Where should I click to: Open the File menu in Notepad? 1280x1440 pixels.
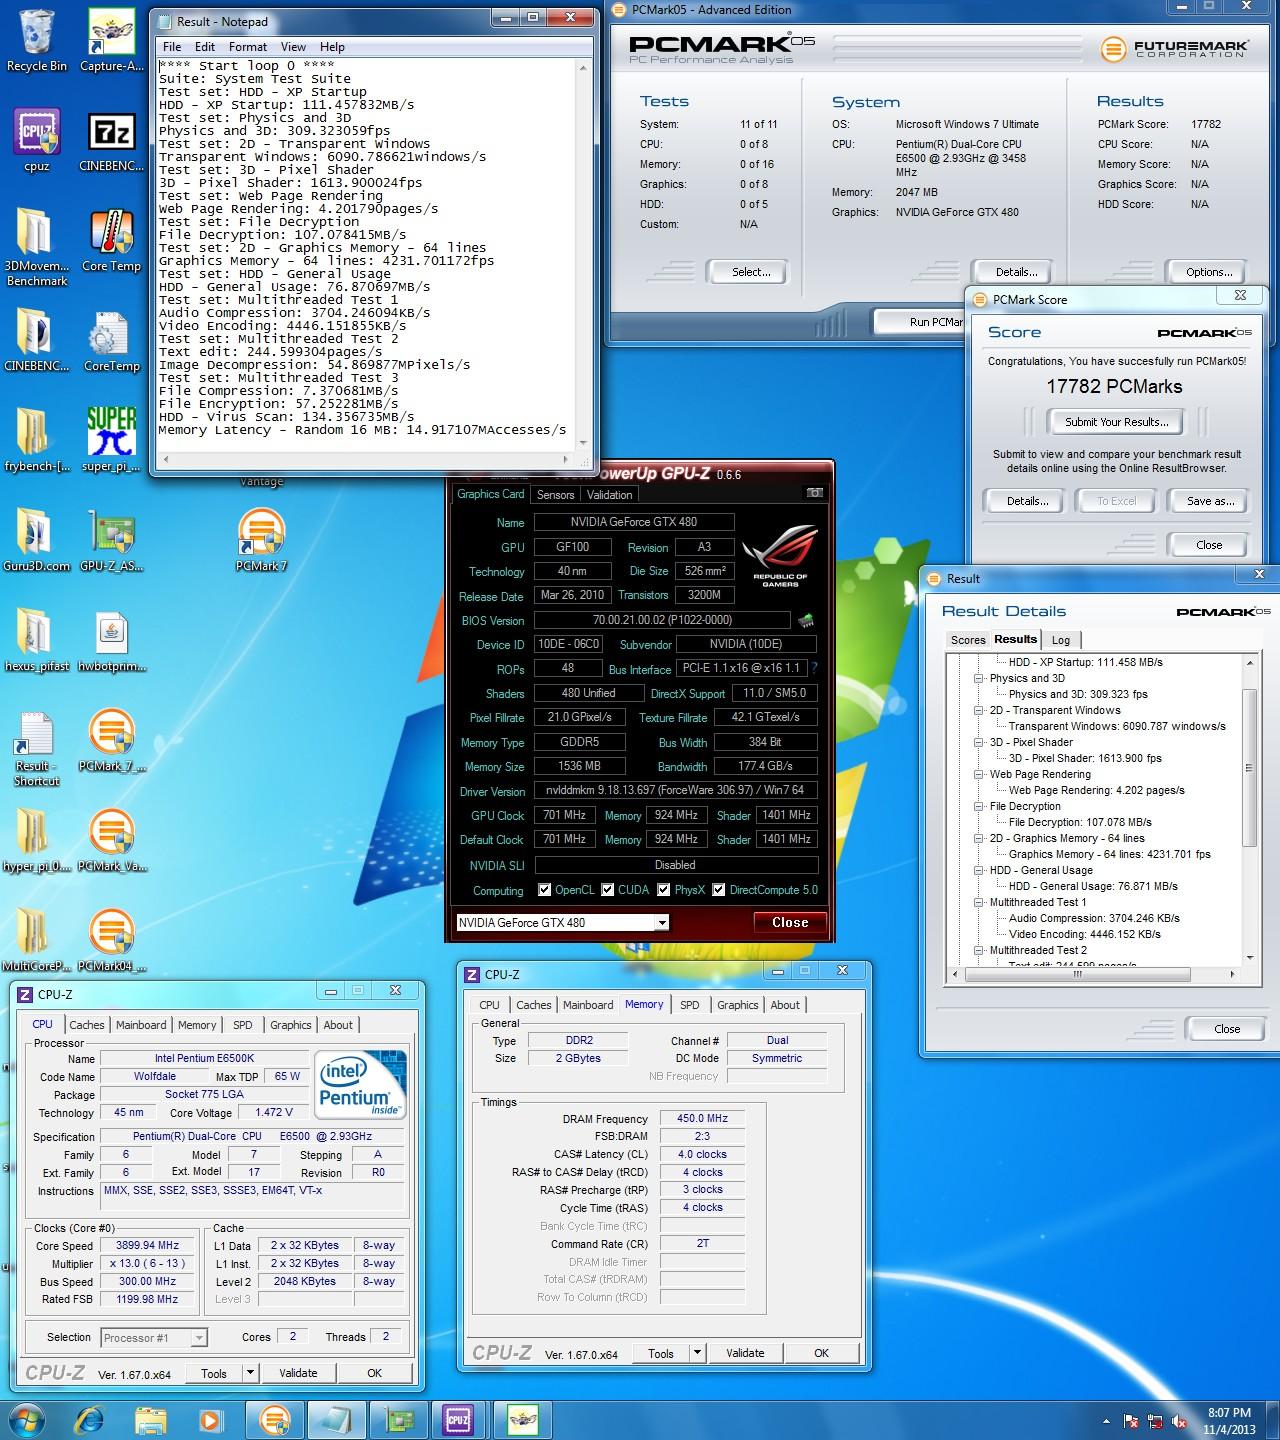pos(172,47)
